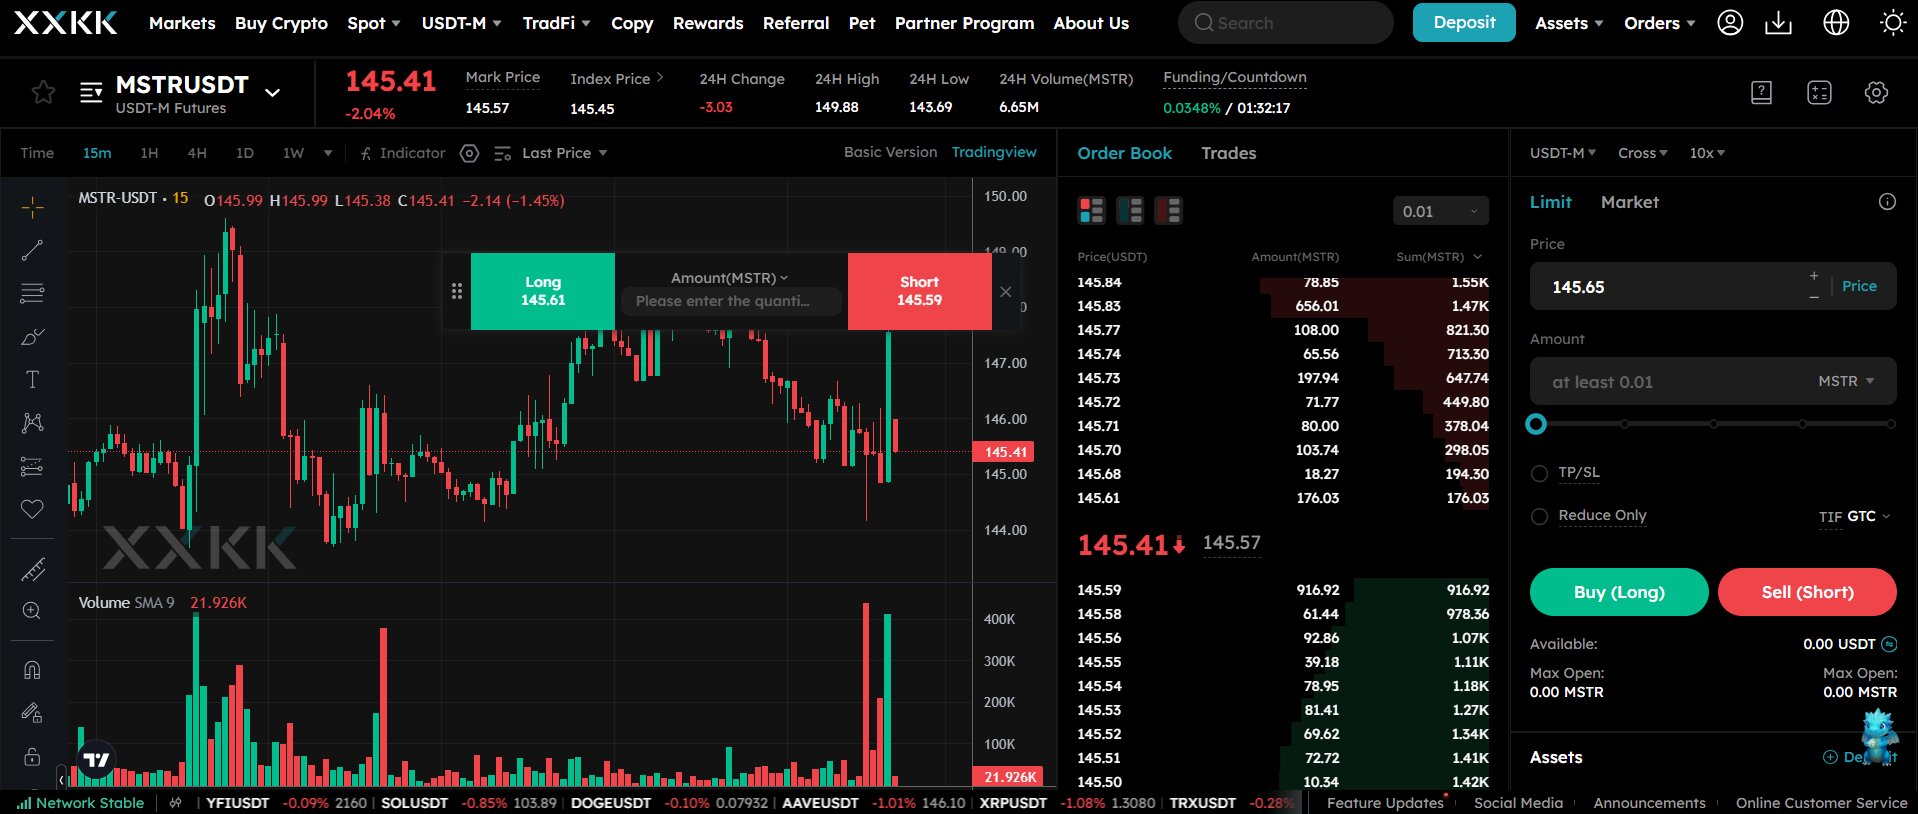The image size is (1918, 814).
Task: Open the calculator icon in header
Action: (x=1819, y=93)
